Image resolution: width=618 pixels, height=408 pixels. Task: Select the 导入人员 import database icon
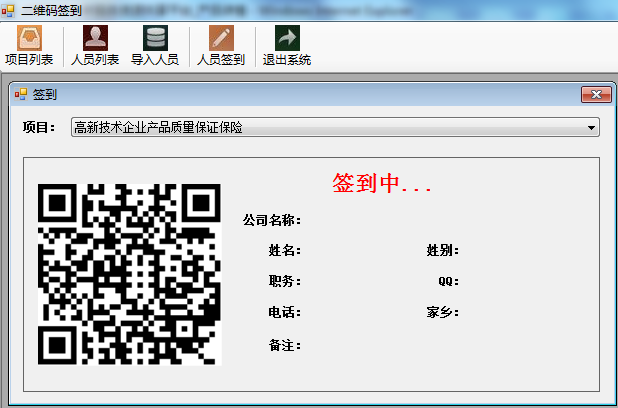click(x=155, y=38)
